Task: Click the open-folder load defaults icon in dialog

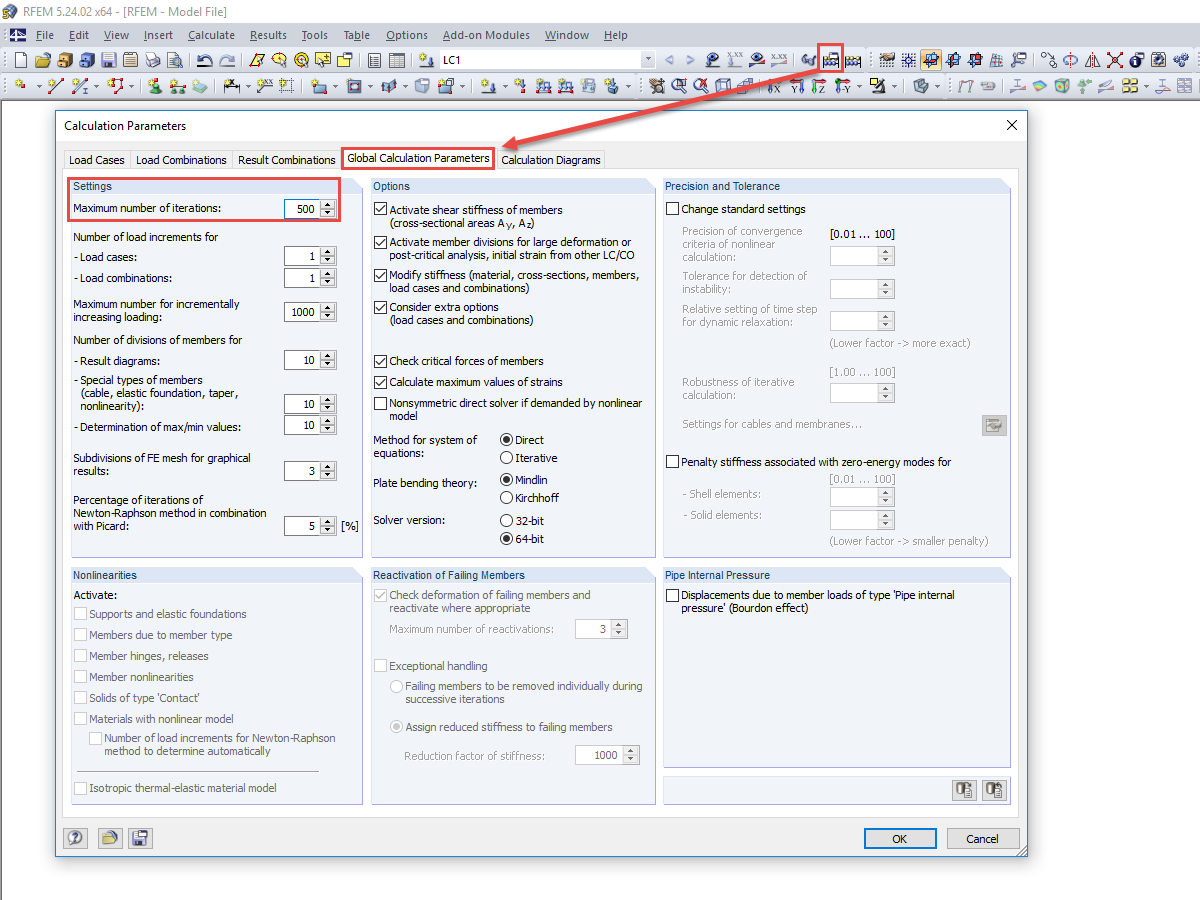Action: point(108,838)
